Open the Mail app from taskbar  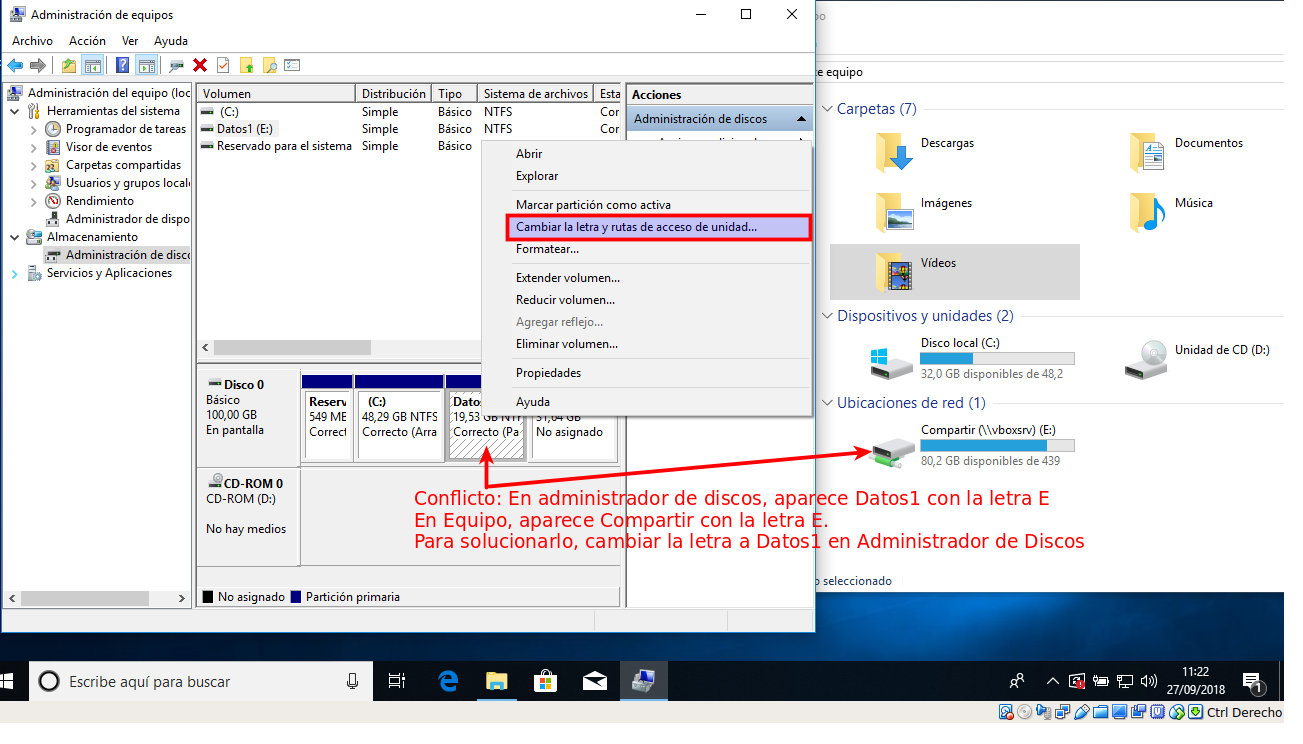[x=594, y=681]
